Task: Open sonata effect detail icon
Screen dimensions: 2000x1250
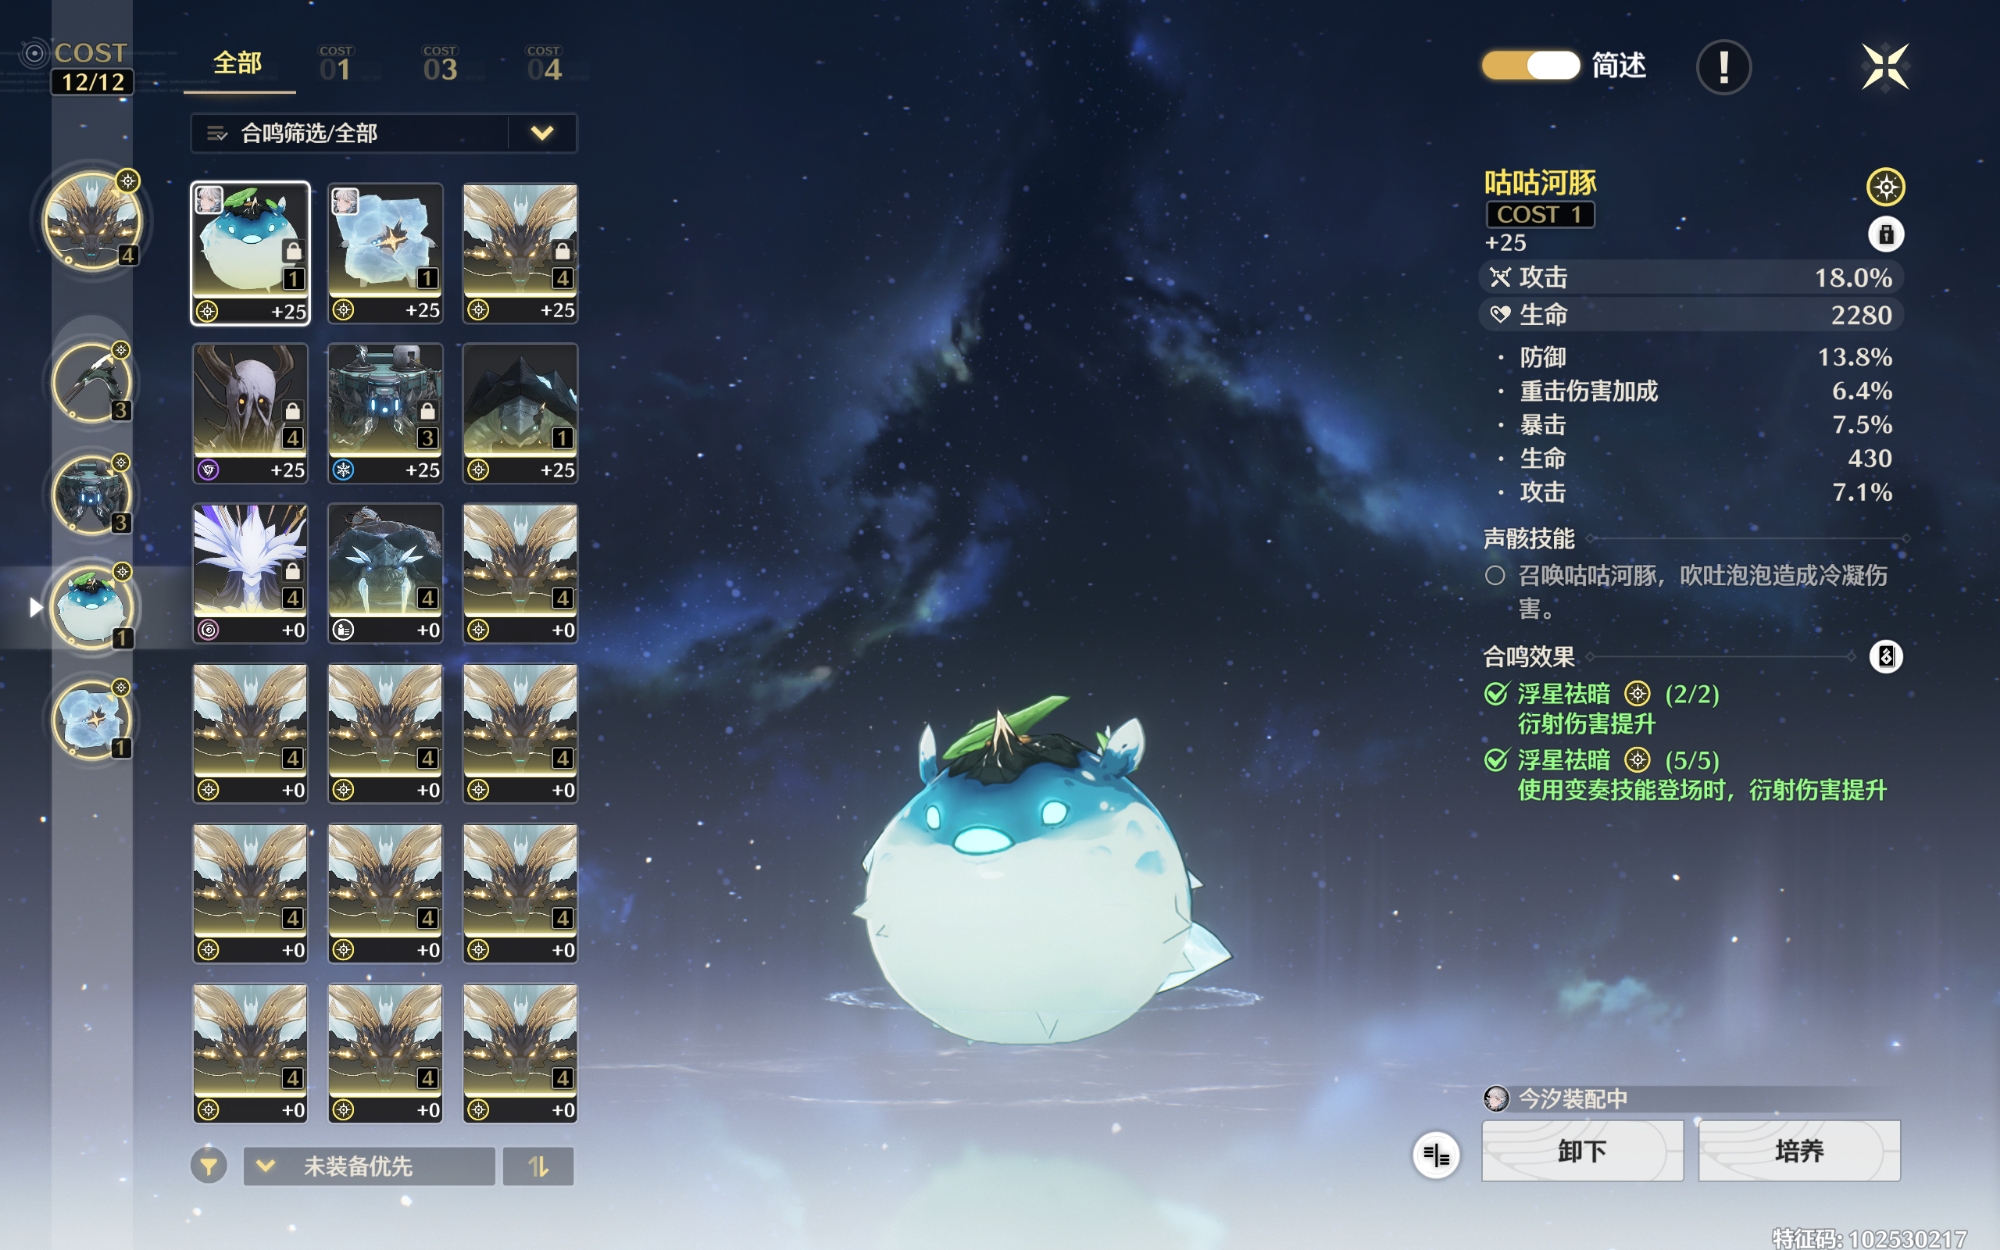Action: 1885,656
